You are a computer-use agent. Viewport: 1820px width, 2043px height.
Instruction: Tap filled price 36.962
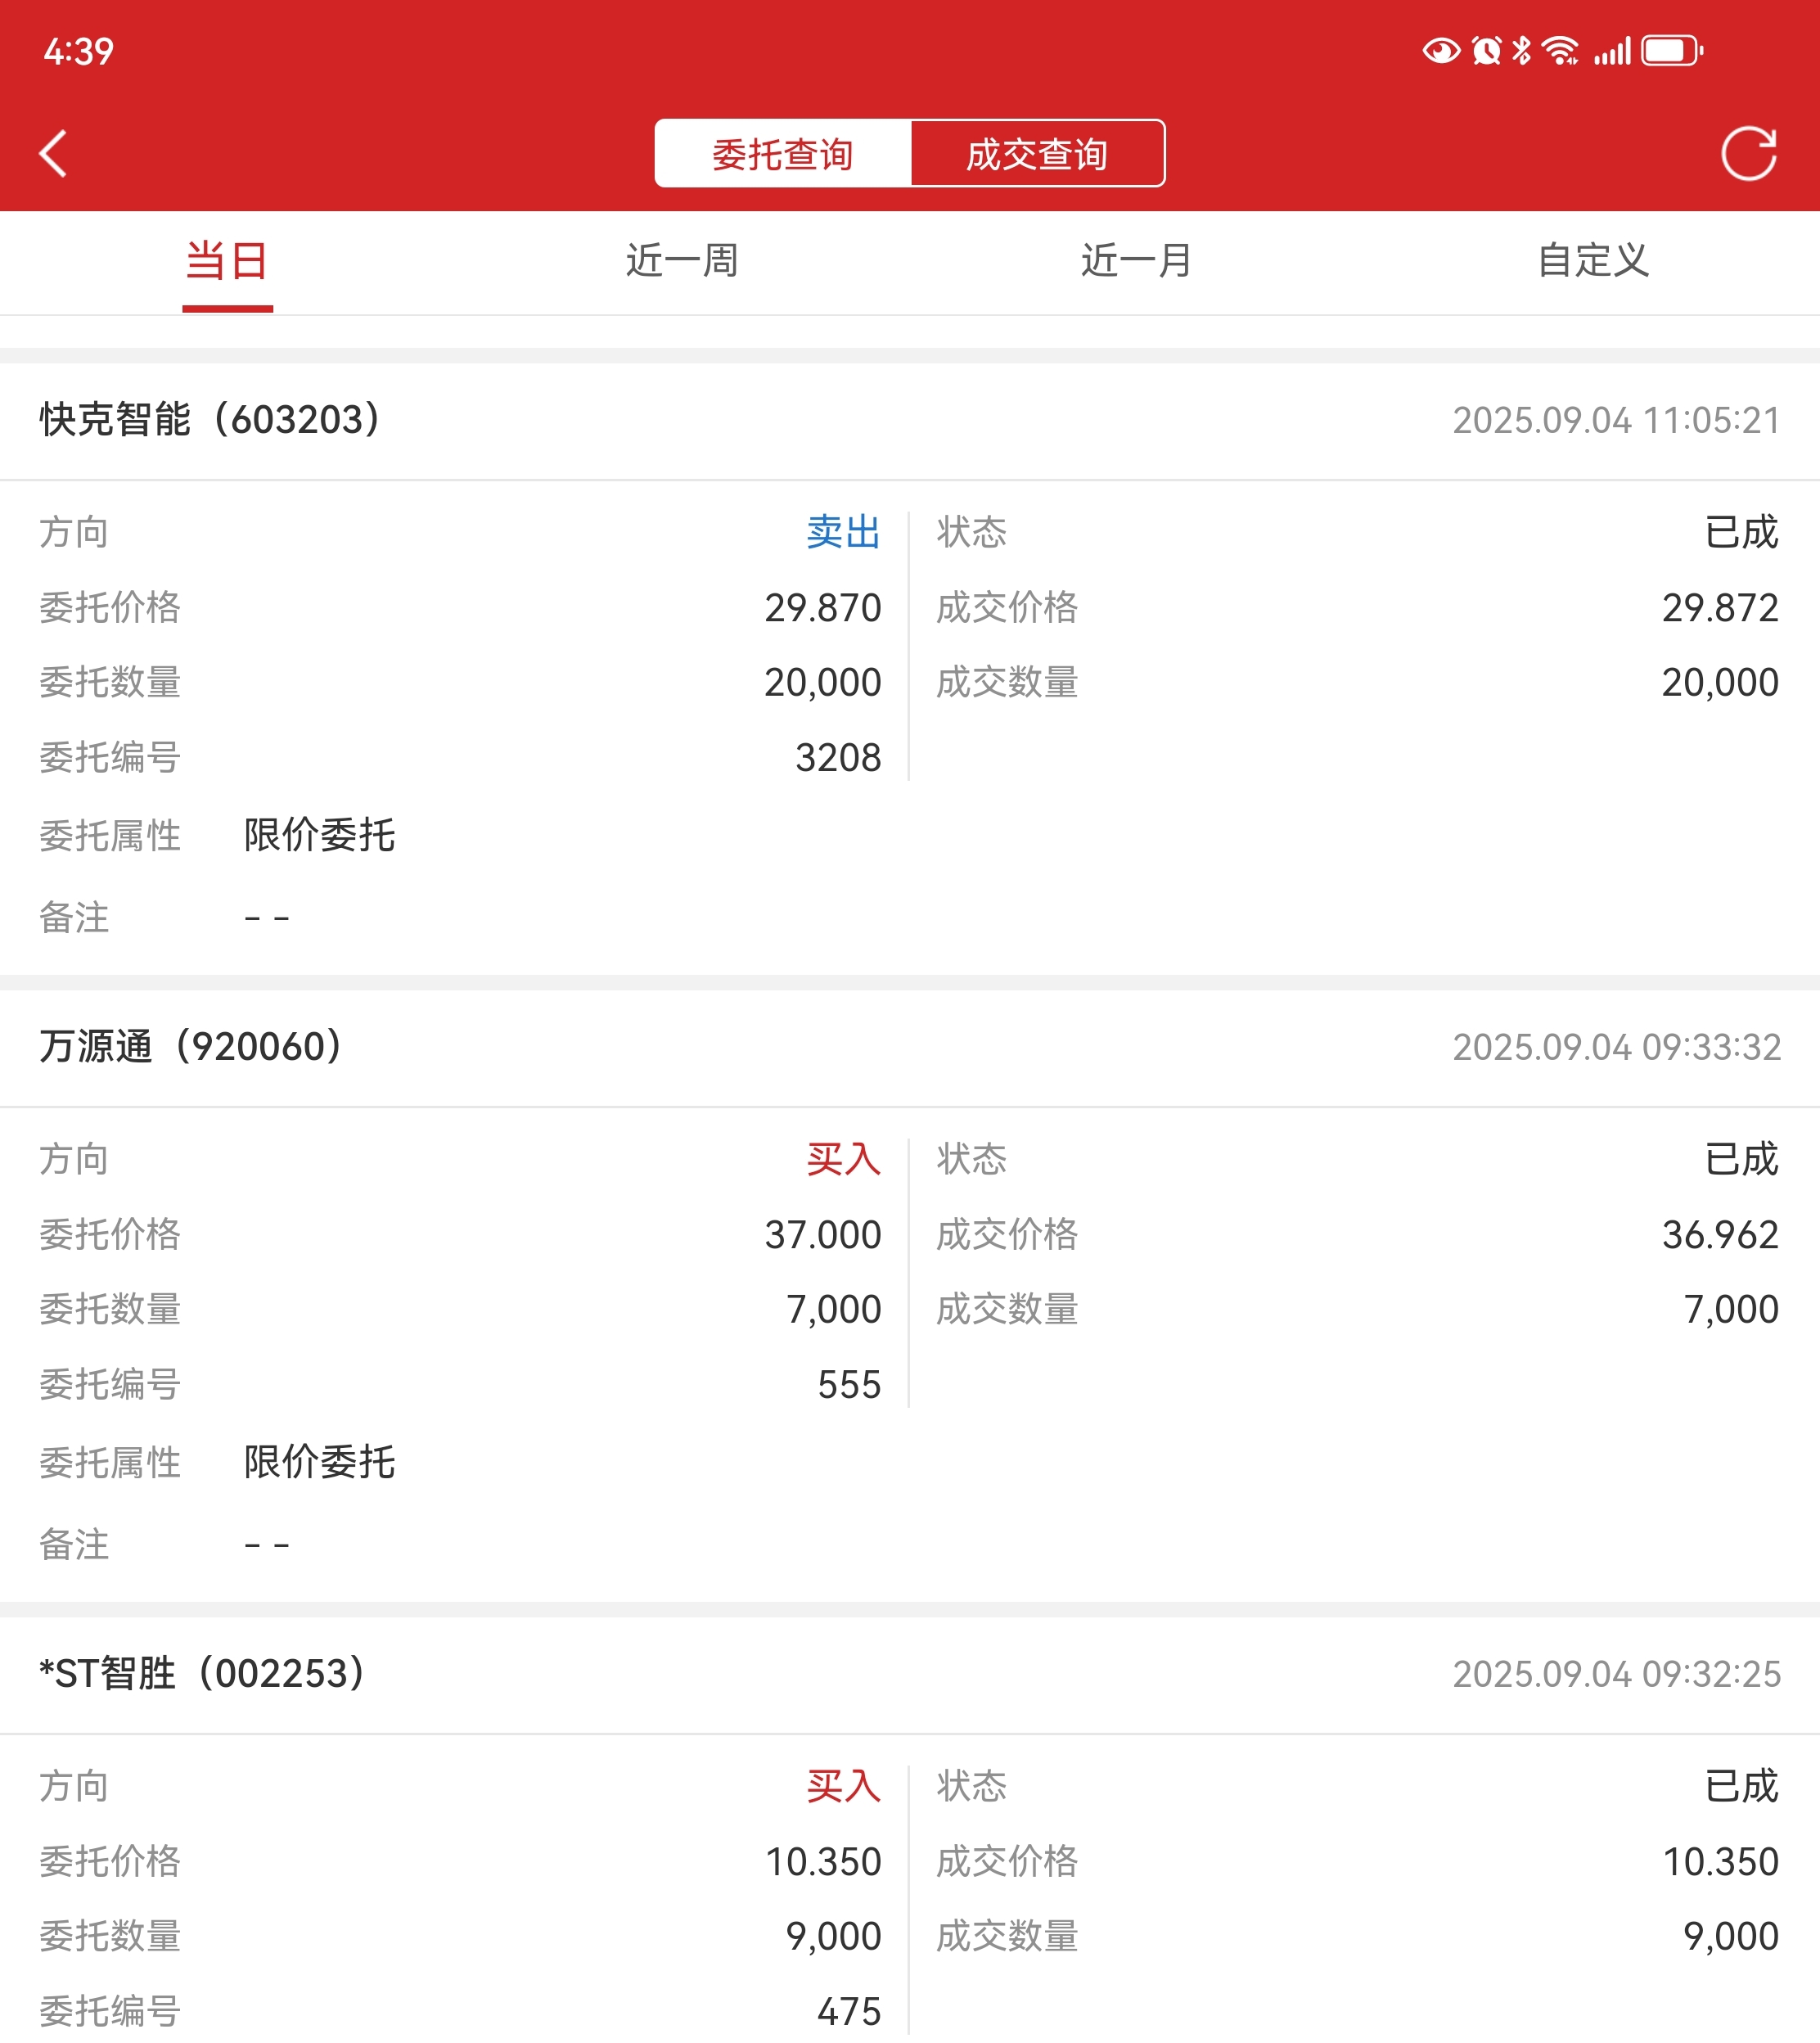(1720, 1235)
